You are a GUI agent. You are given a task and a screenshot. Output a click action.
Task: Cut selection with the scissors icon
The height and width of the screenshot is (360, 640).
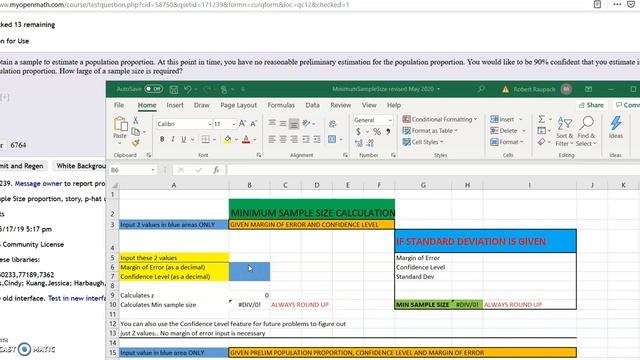click(136, 120)
